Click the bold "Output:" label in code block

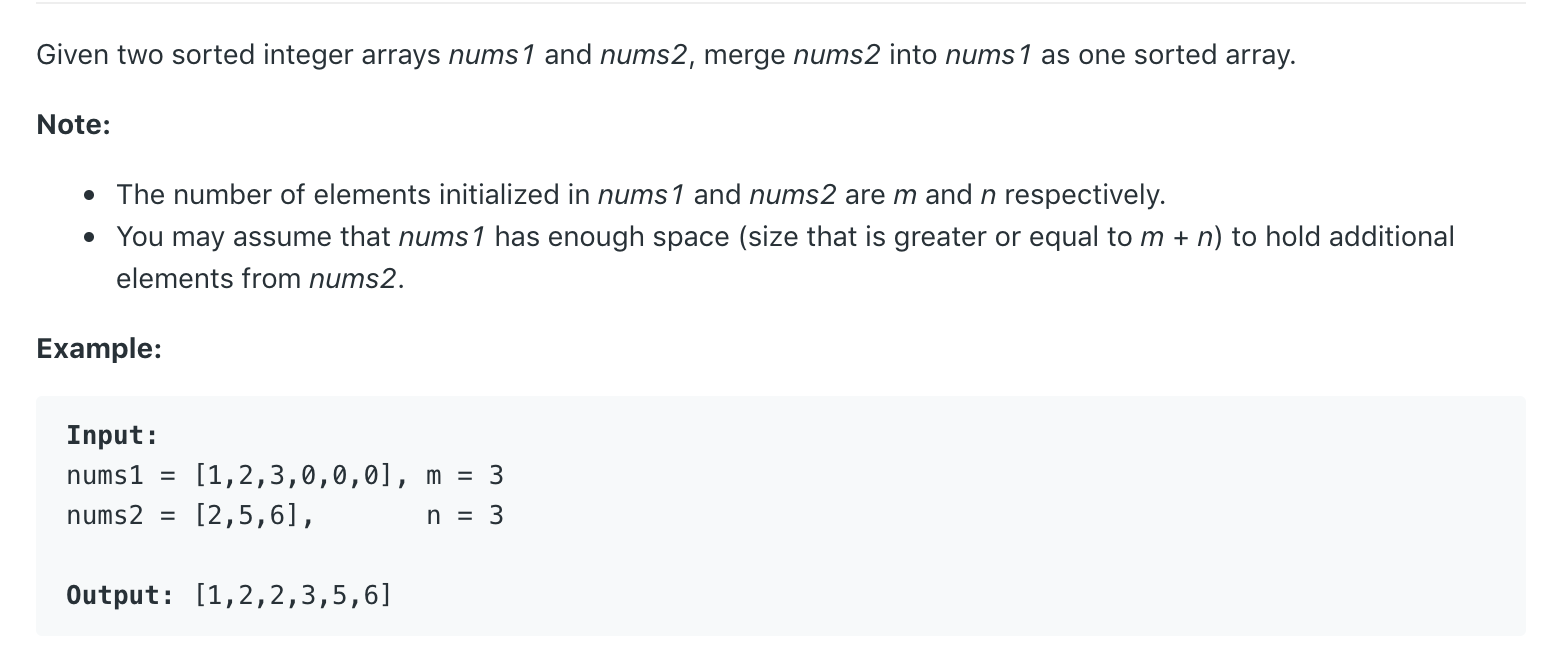click(120, 596)
